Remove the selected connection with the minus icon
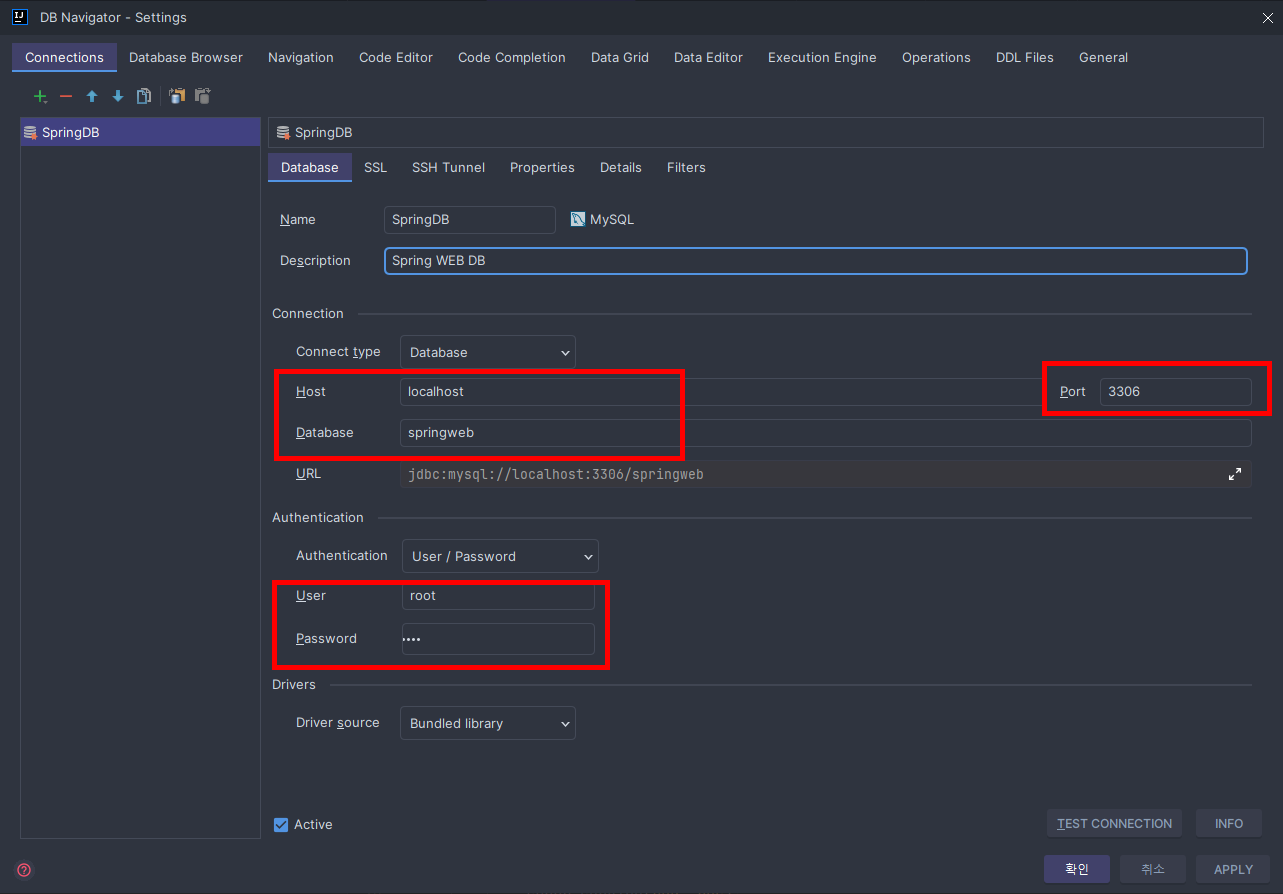1283x894 pixels. (66, 96)
